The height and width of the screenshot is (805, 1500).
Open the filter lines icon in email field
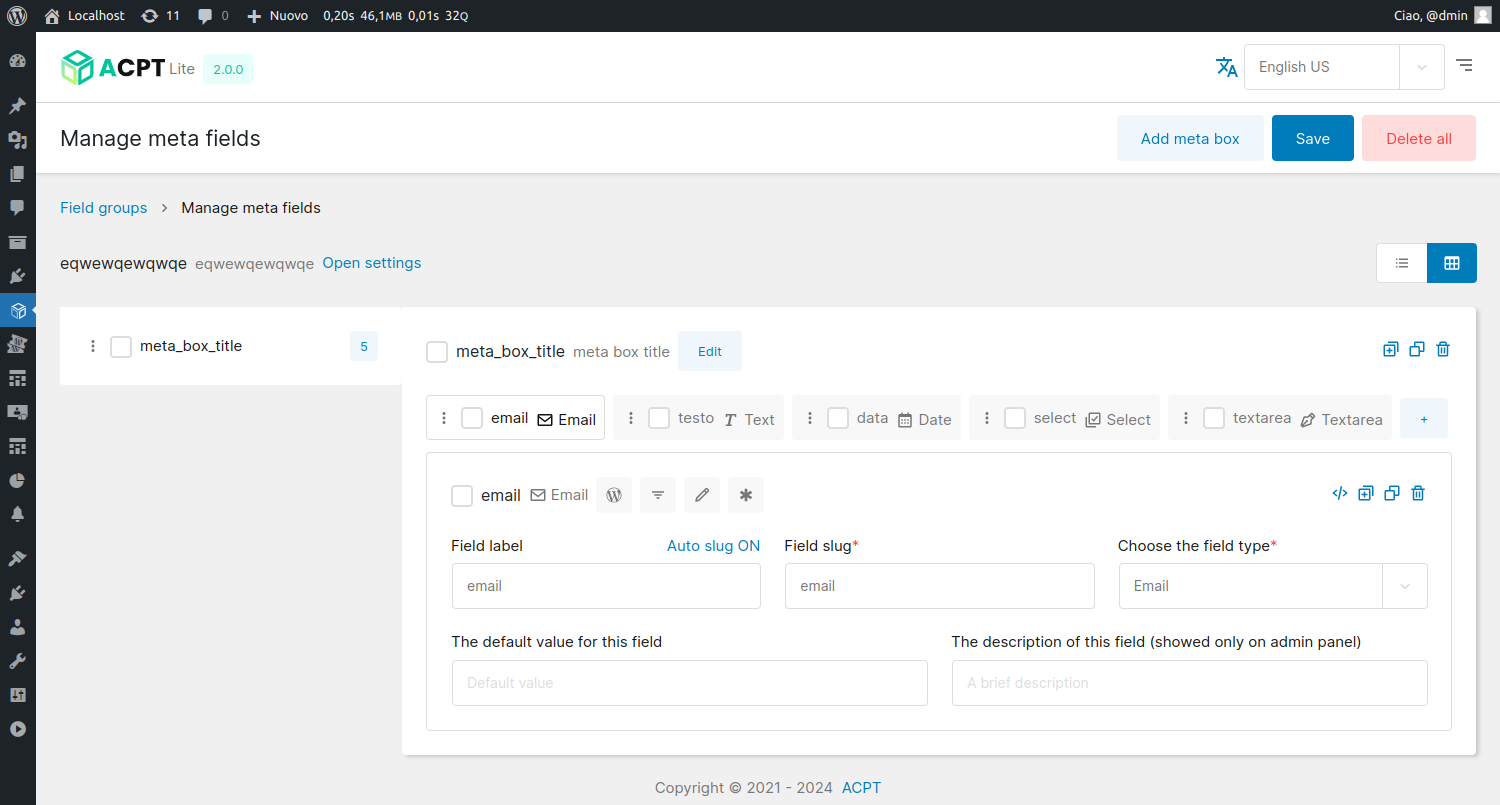pos(658,495)
